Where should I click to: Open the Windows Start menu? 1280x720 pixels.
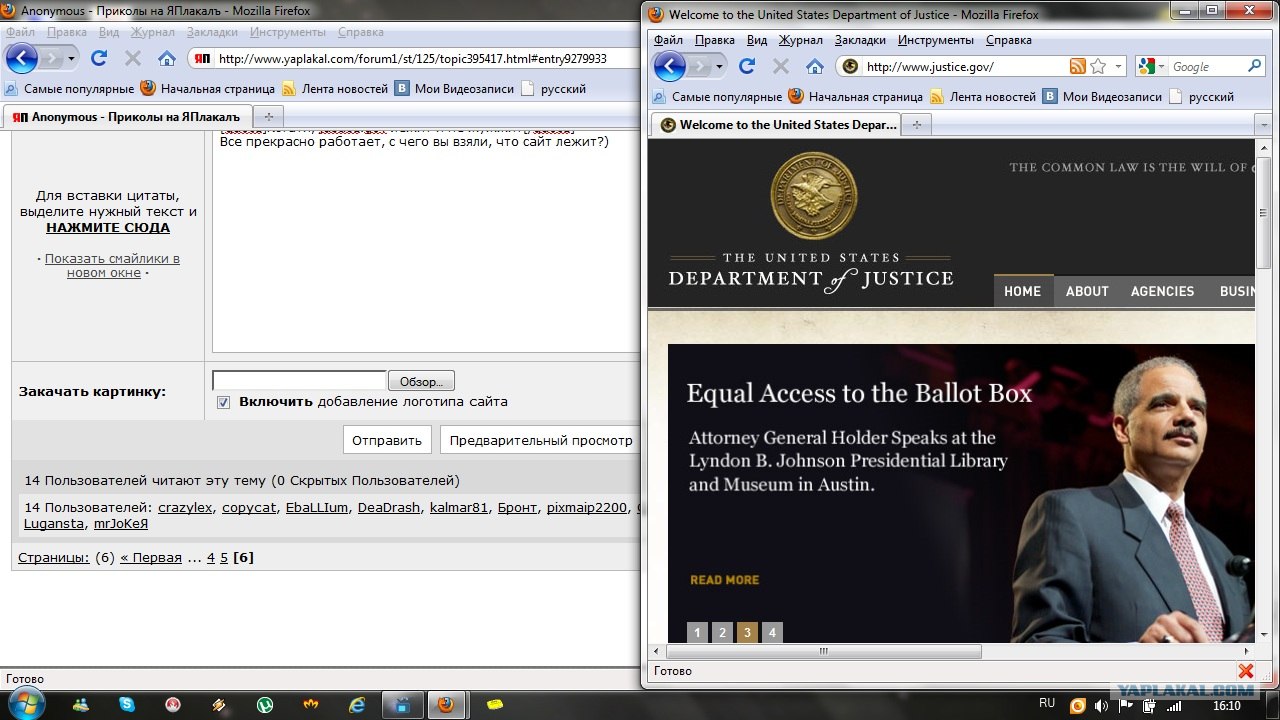[x=24, y=704]
